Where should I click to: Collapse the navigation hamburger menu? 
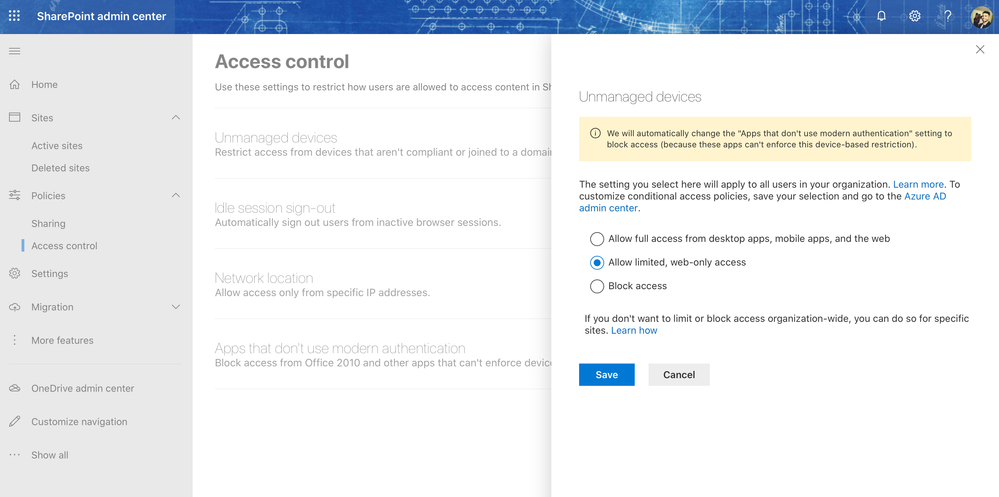coord(14,51)
